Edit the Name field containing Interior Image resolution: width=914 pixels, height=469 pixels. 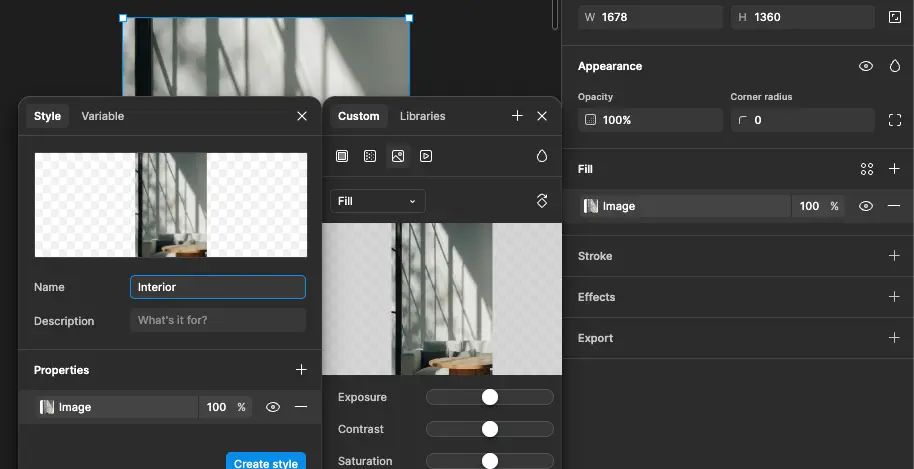click(218, 287)
